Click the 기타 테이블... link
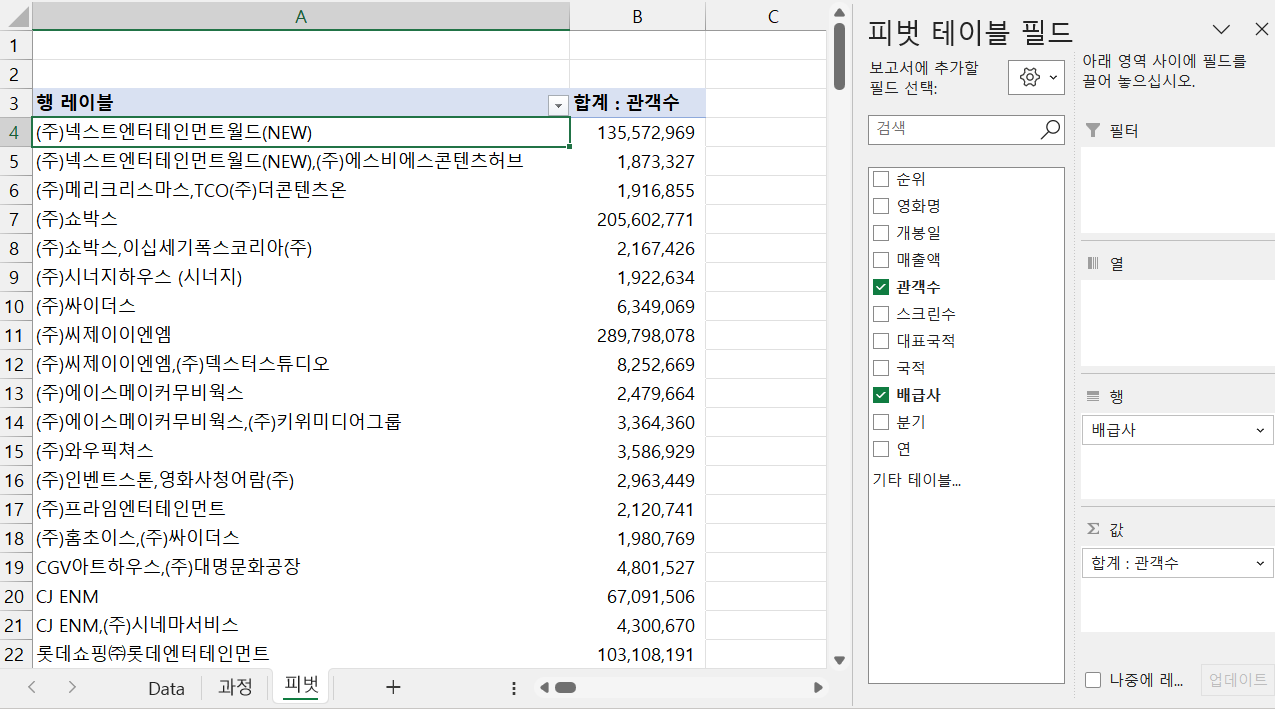This screenshot has height=709, width=1275. coord(917,481)
